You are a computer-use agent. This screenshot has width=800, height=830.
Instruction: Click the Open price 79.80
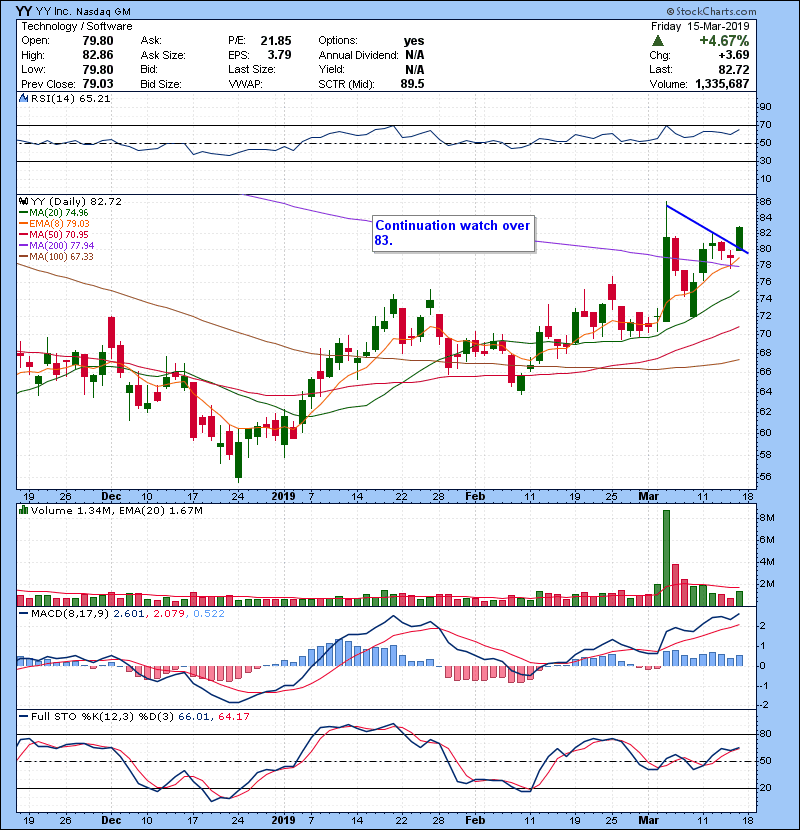(98, 41)
